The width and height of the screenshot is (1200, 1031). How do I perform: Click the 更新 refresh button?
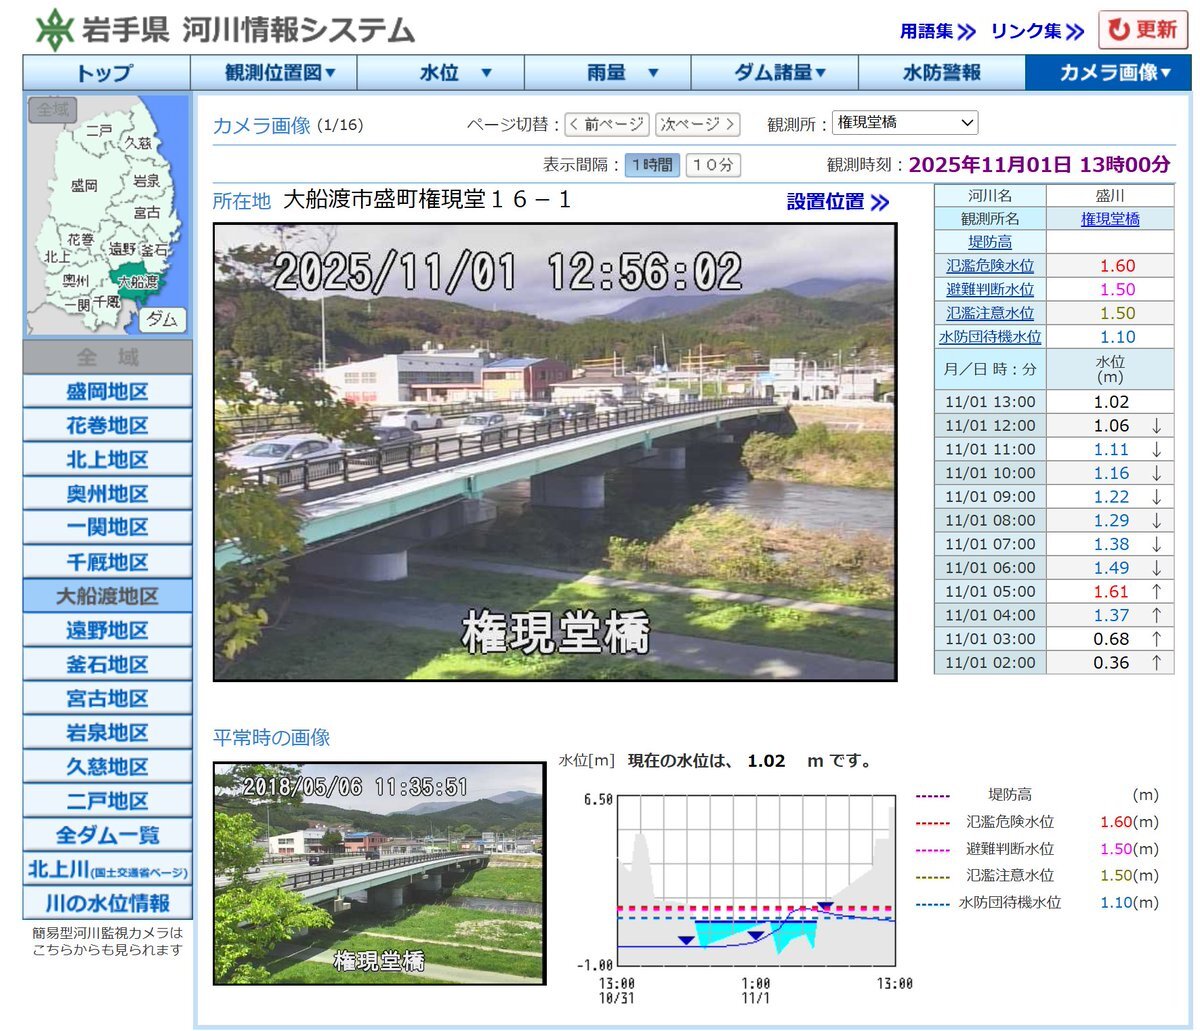1142,30
